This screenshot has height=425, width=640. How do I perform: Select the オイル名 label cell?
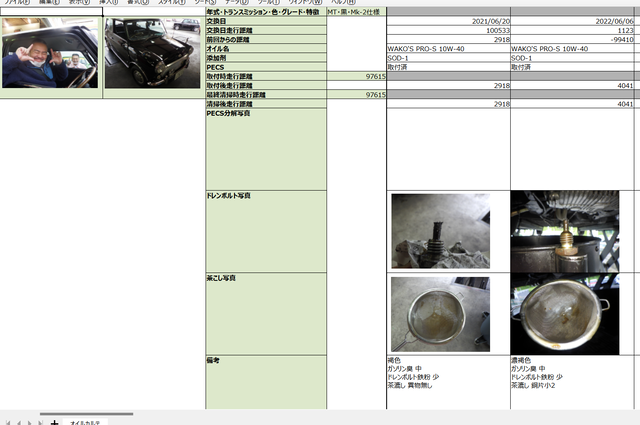coord(266,49)
